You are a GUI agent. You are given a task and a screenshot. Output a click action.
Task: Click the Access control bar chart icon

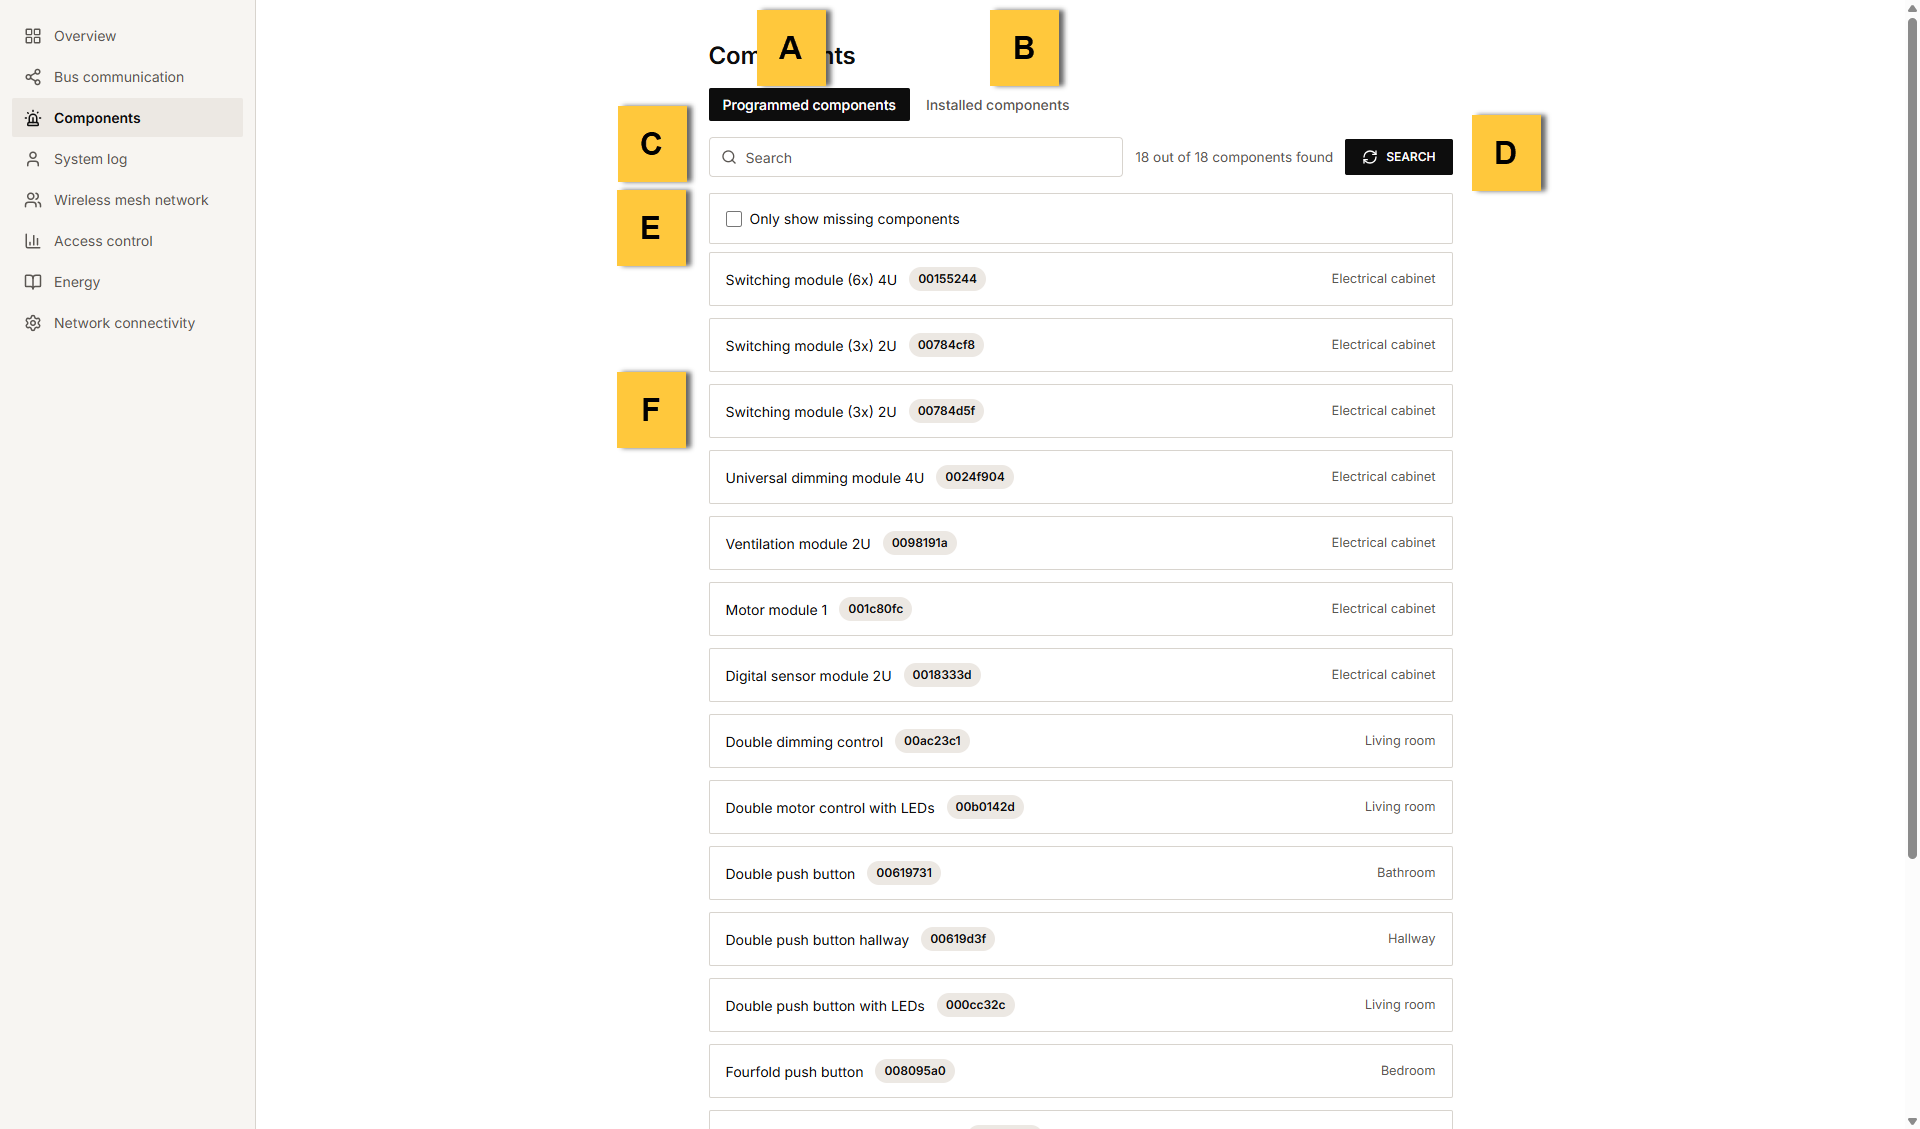point(33,241)
